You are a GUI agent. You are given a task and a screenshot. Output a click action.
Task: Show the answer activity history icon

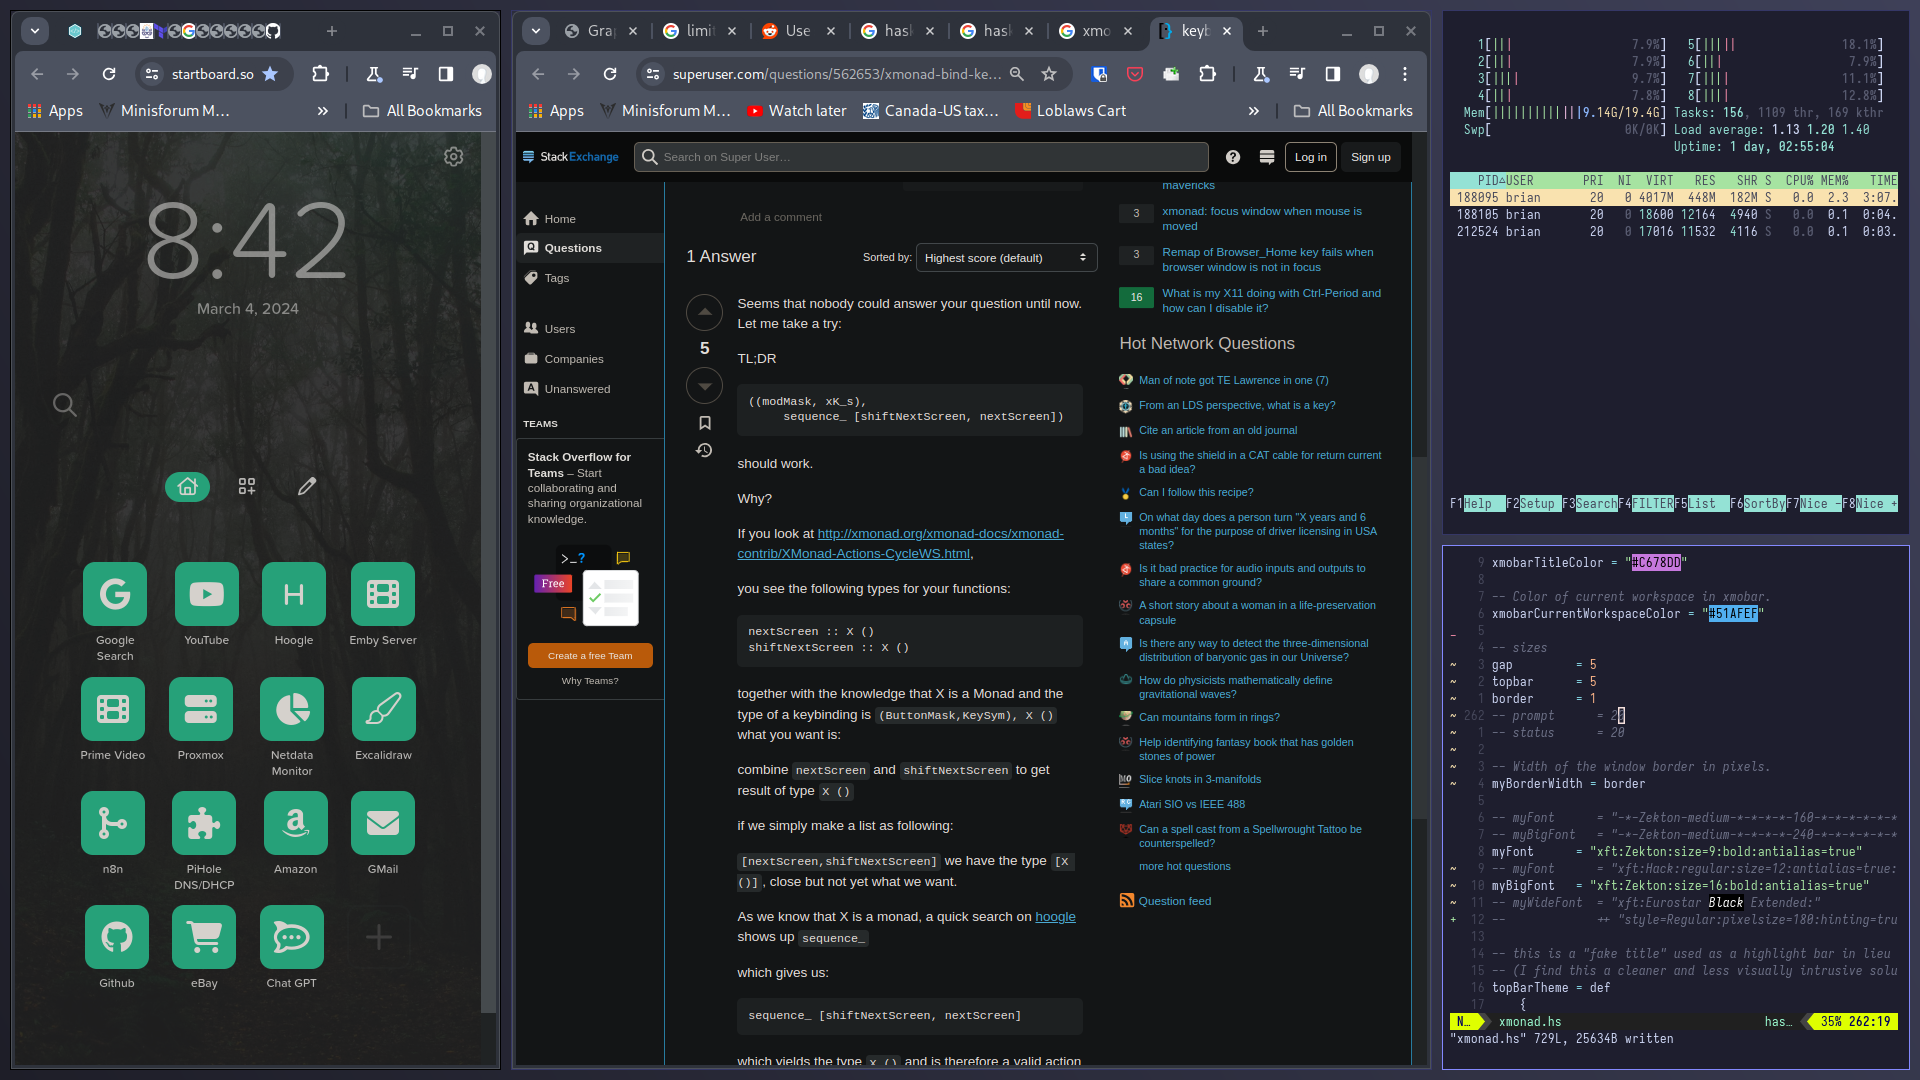704,451
